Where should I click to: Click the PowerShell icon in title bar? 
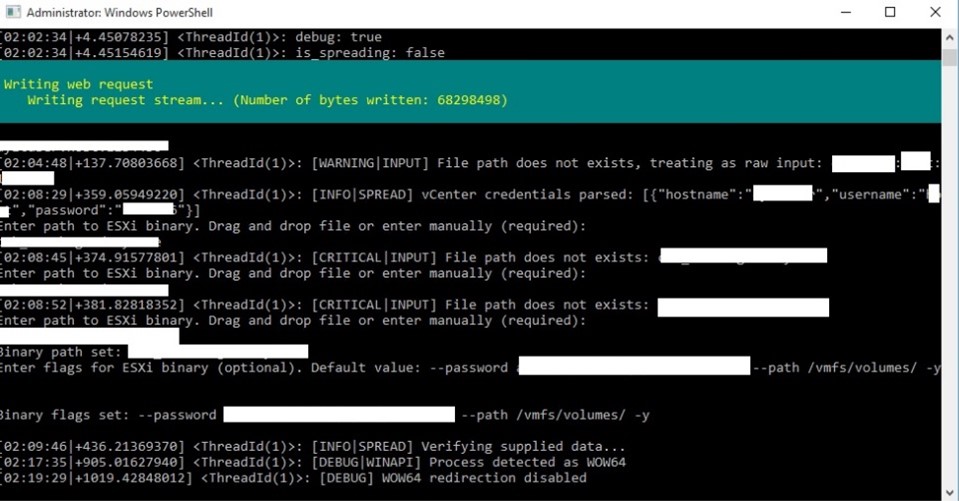(x=12, y=13)
